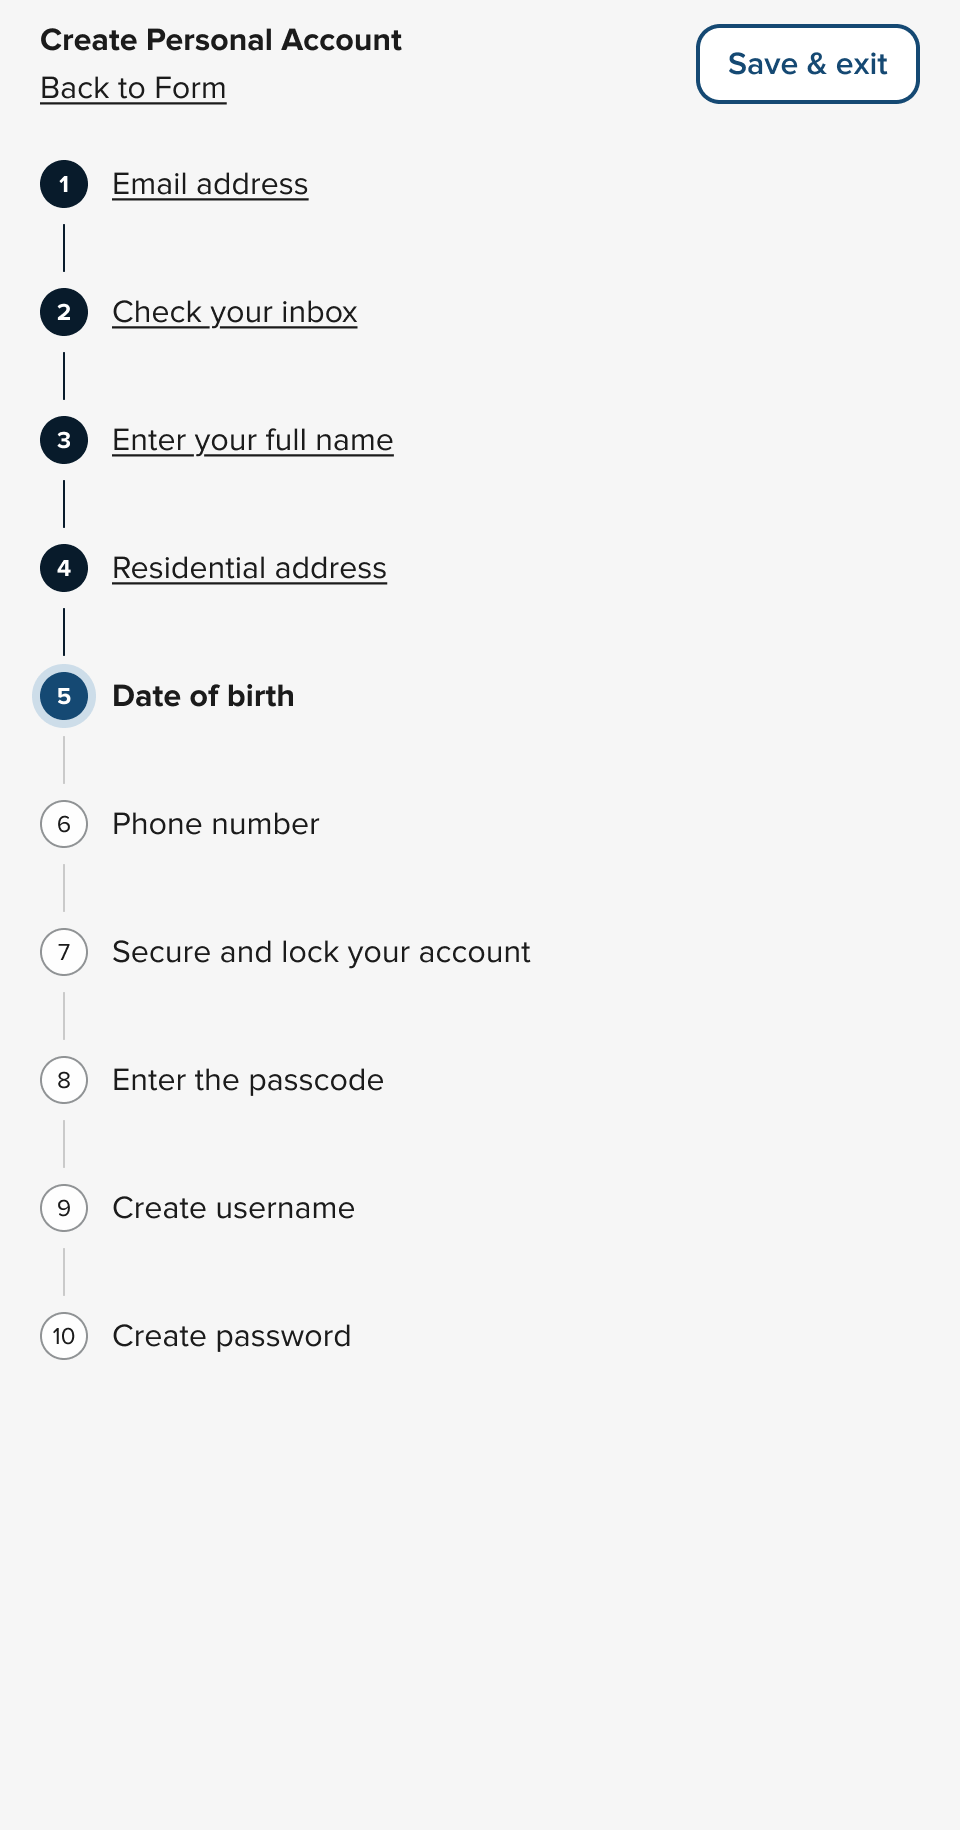Click Secure and lock your account step
Image resolution: width=960 pixels, height=1830 pixels.
[x=321, y=952]
